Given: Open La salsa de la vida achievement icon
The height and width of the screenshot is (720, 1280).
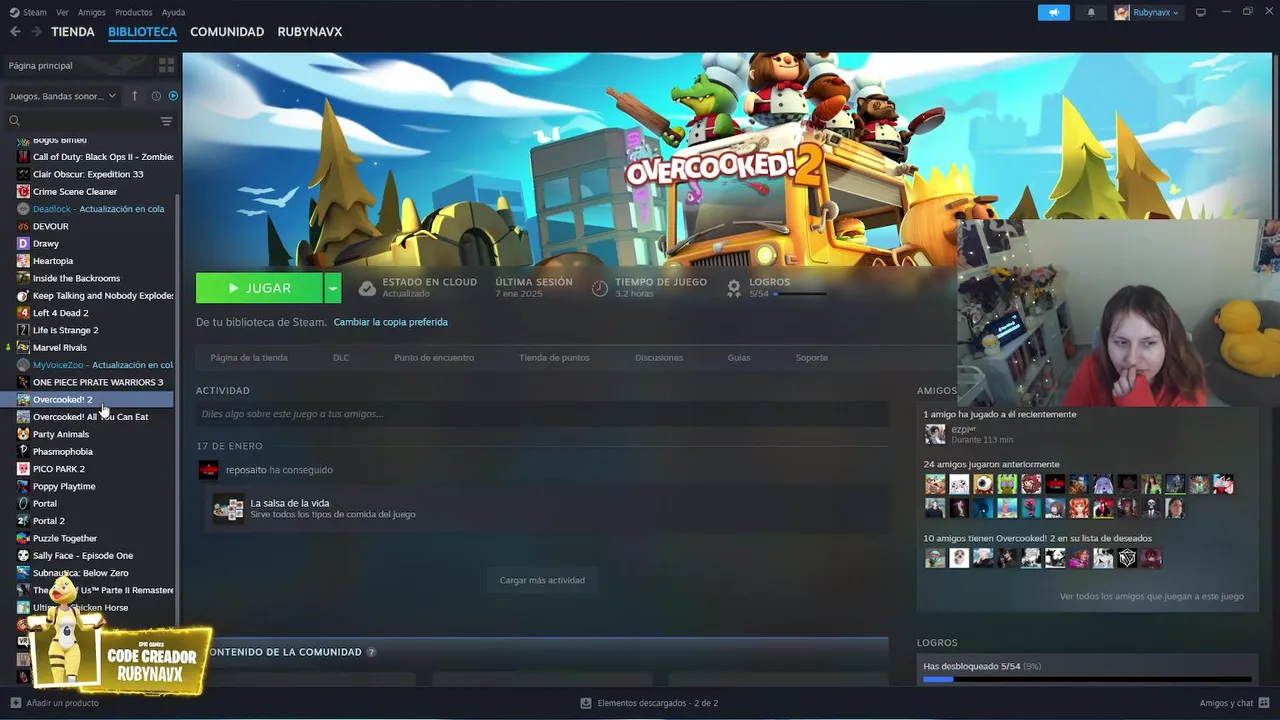Looking at the screenshot, I should (228, 508).
